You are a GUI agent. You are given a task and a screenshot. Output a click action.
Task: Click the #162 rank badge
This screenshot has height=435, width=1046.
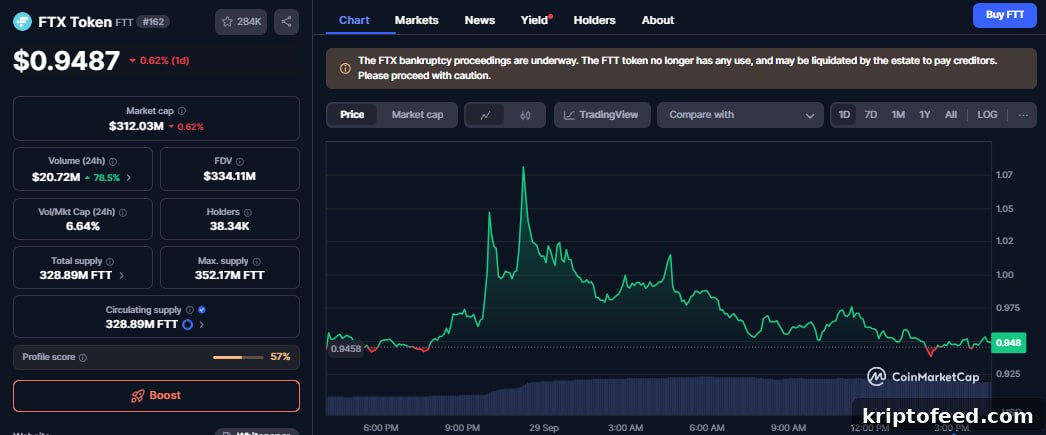point(153,22)
